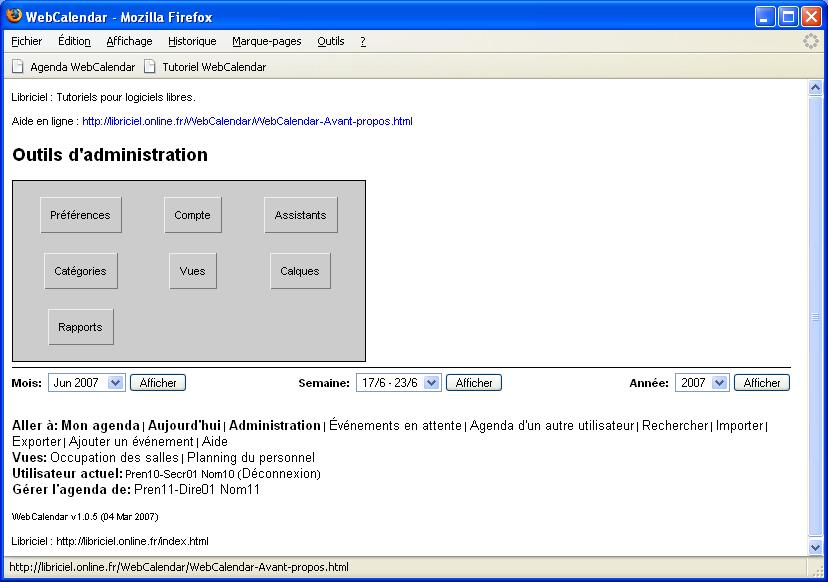Open the Aide link
Viewport: 828px width, 582px height.
coord(214,442)
